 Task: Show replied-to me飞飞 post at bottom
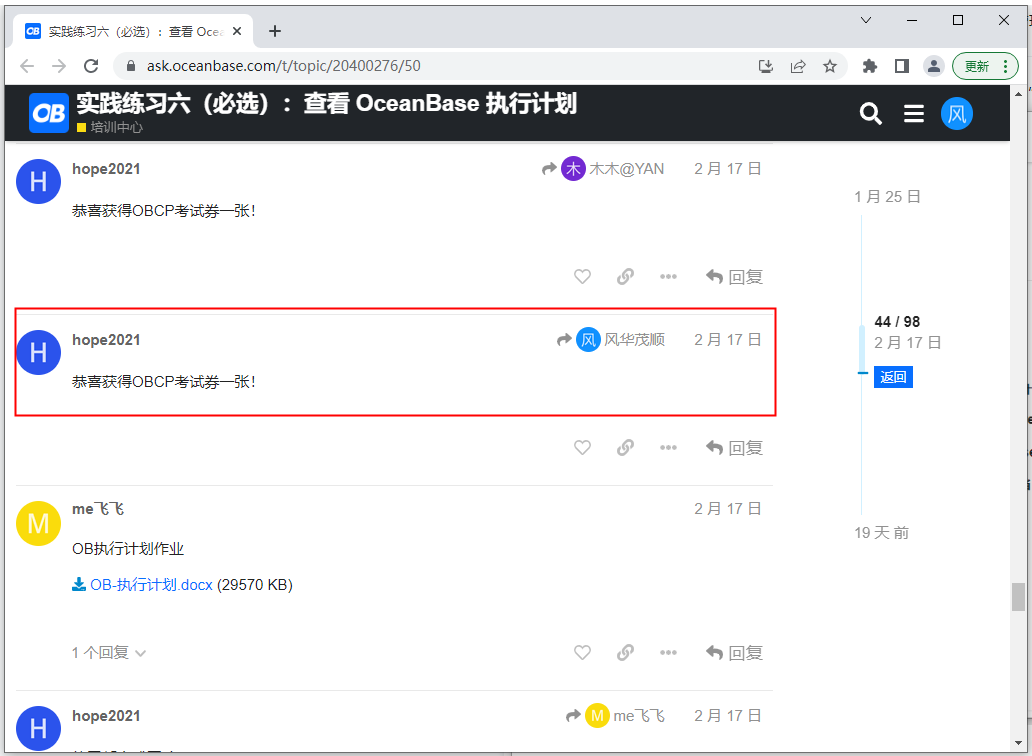(615, 715)
